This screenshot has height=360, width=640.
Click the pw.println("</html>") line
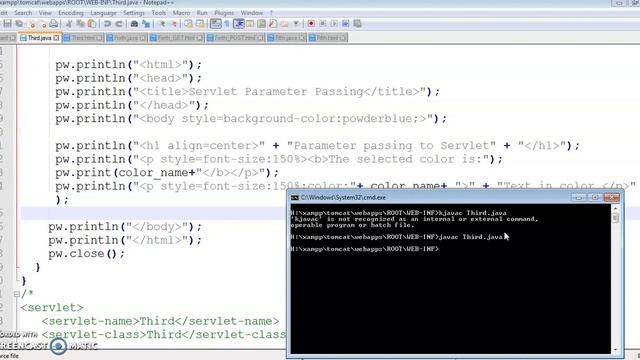tap(125, 240)
